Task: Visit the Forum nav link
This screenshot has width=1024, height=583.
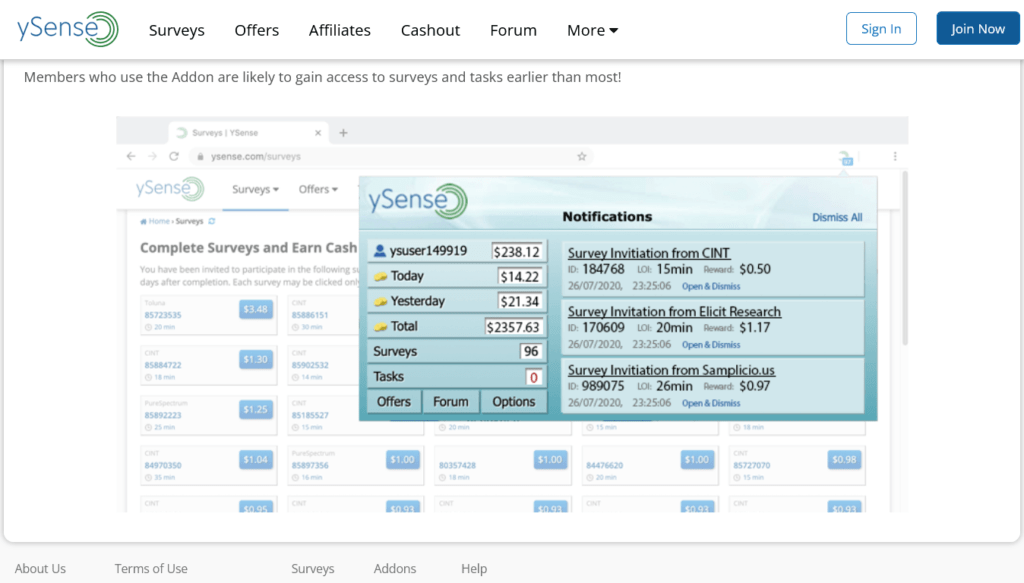Action: point(513,30)
